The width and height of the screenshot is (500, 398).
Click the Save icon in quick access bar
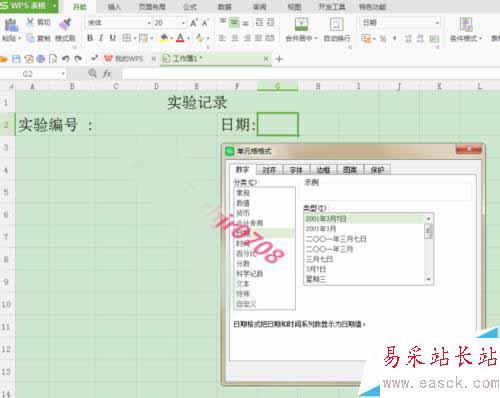pos(16,59)
